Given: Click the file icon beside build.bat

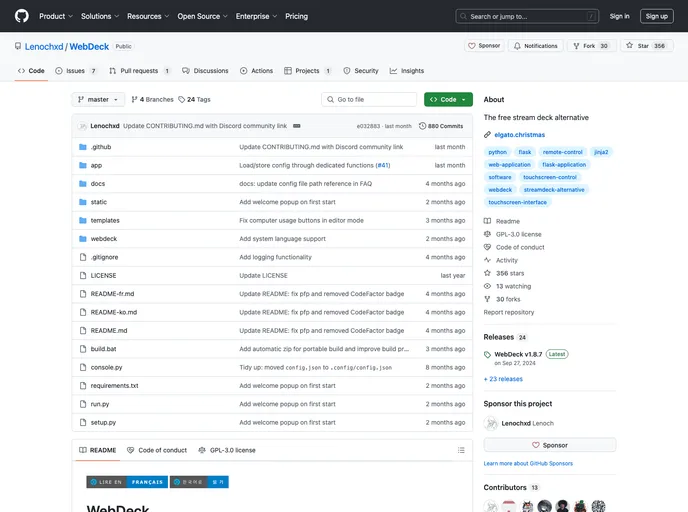Looking at the screenshot, I should click(x=82, y=349).
